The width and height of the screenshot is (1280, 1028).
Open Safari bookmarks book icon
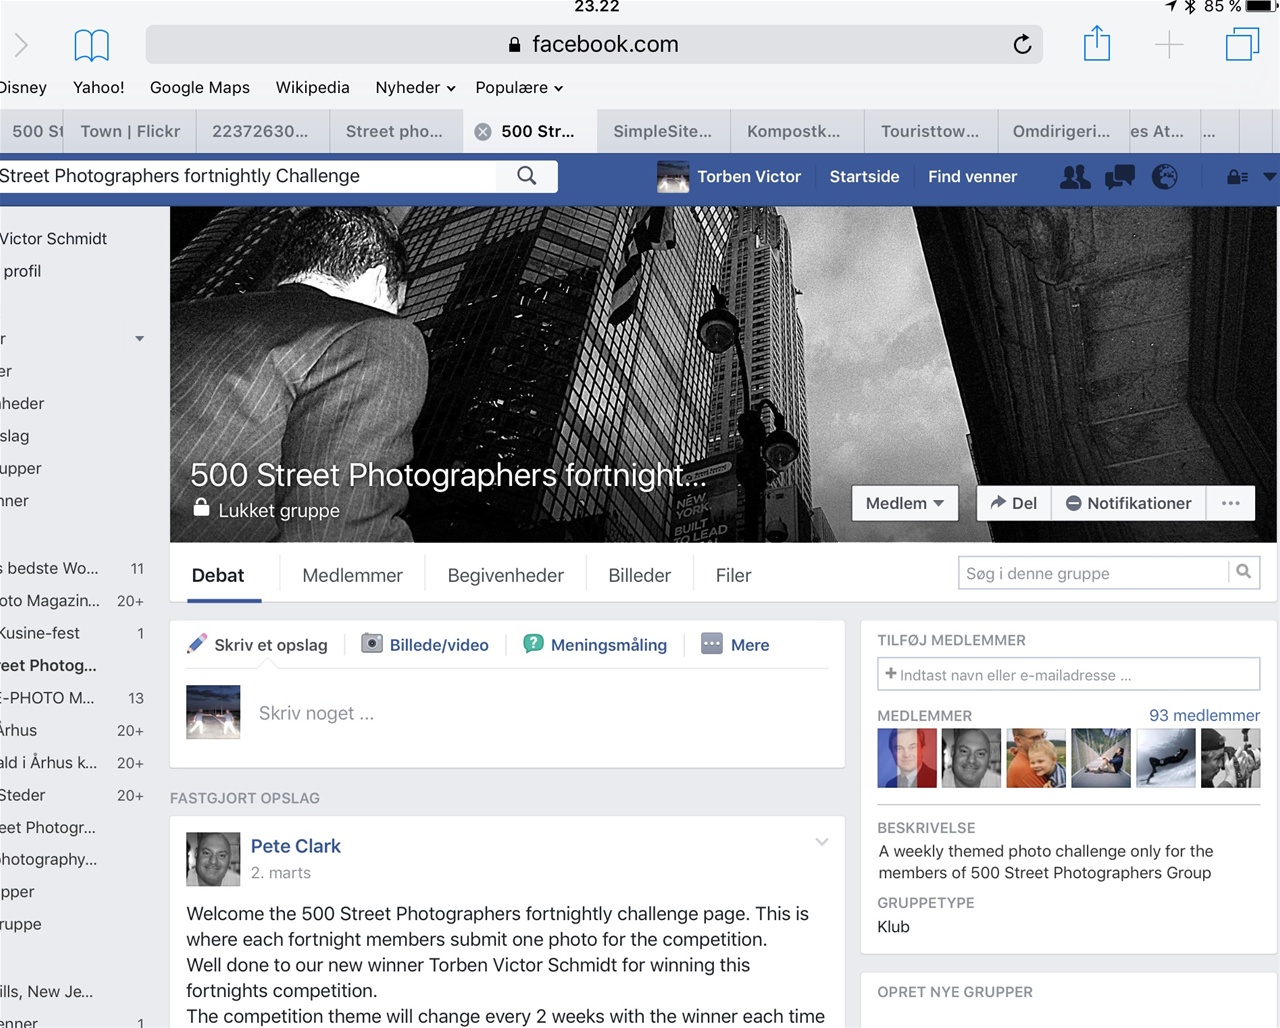point(91,45)
